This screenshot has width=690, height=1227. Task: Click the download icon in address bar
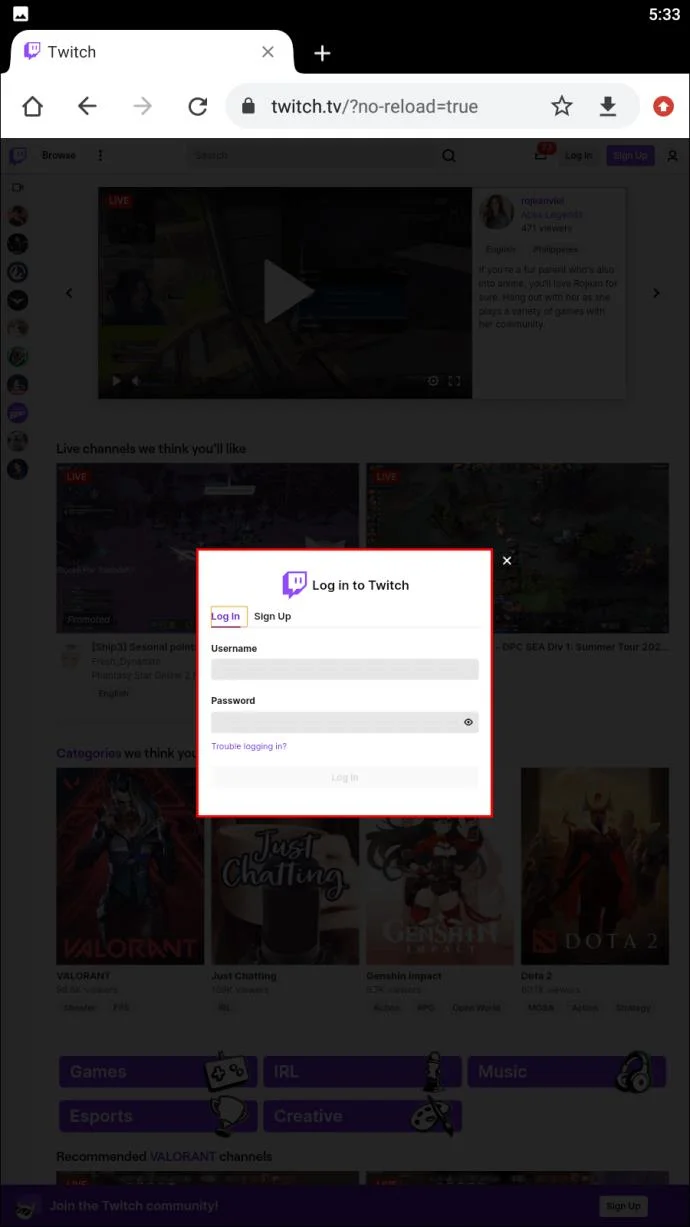608,107
